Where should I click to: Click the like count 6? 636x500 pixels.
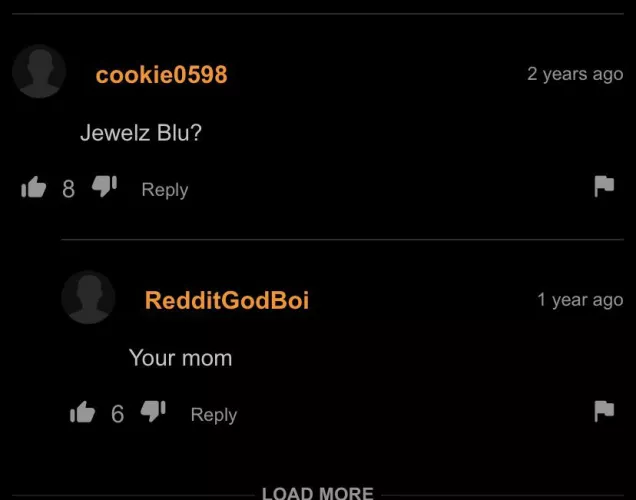click(118, 414)
